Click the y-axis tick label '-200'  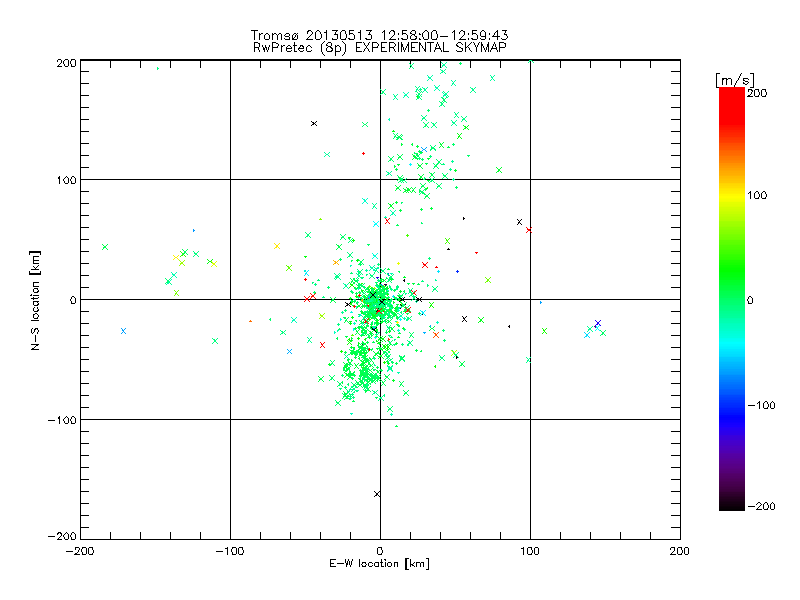tap(62, 536)
